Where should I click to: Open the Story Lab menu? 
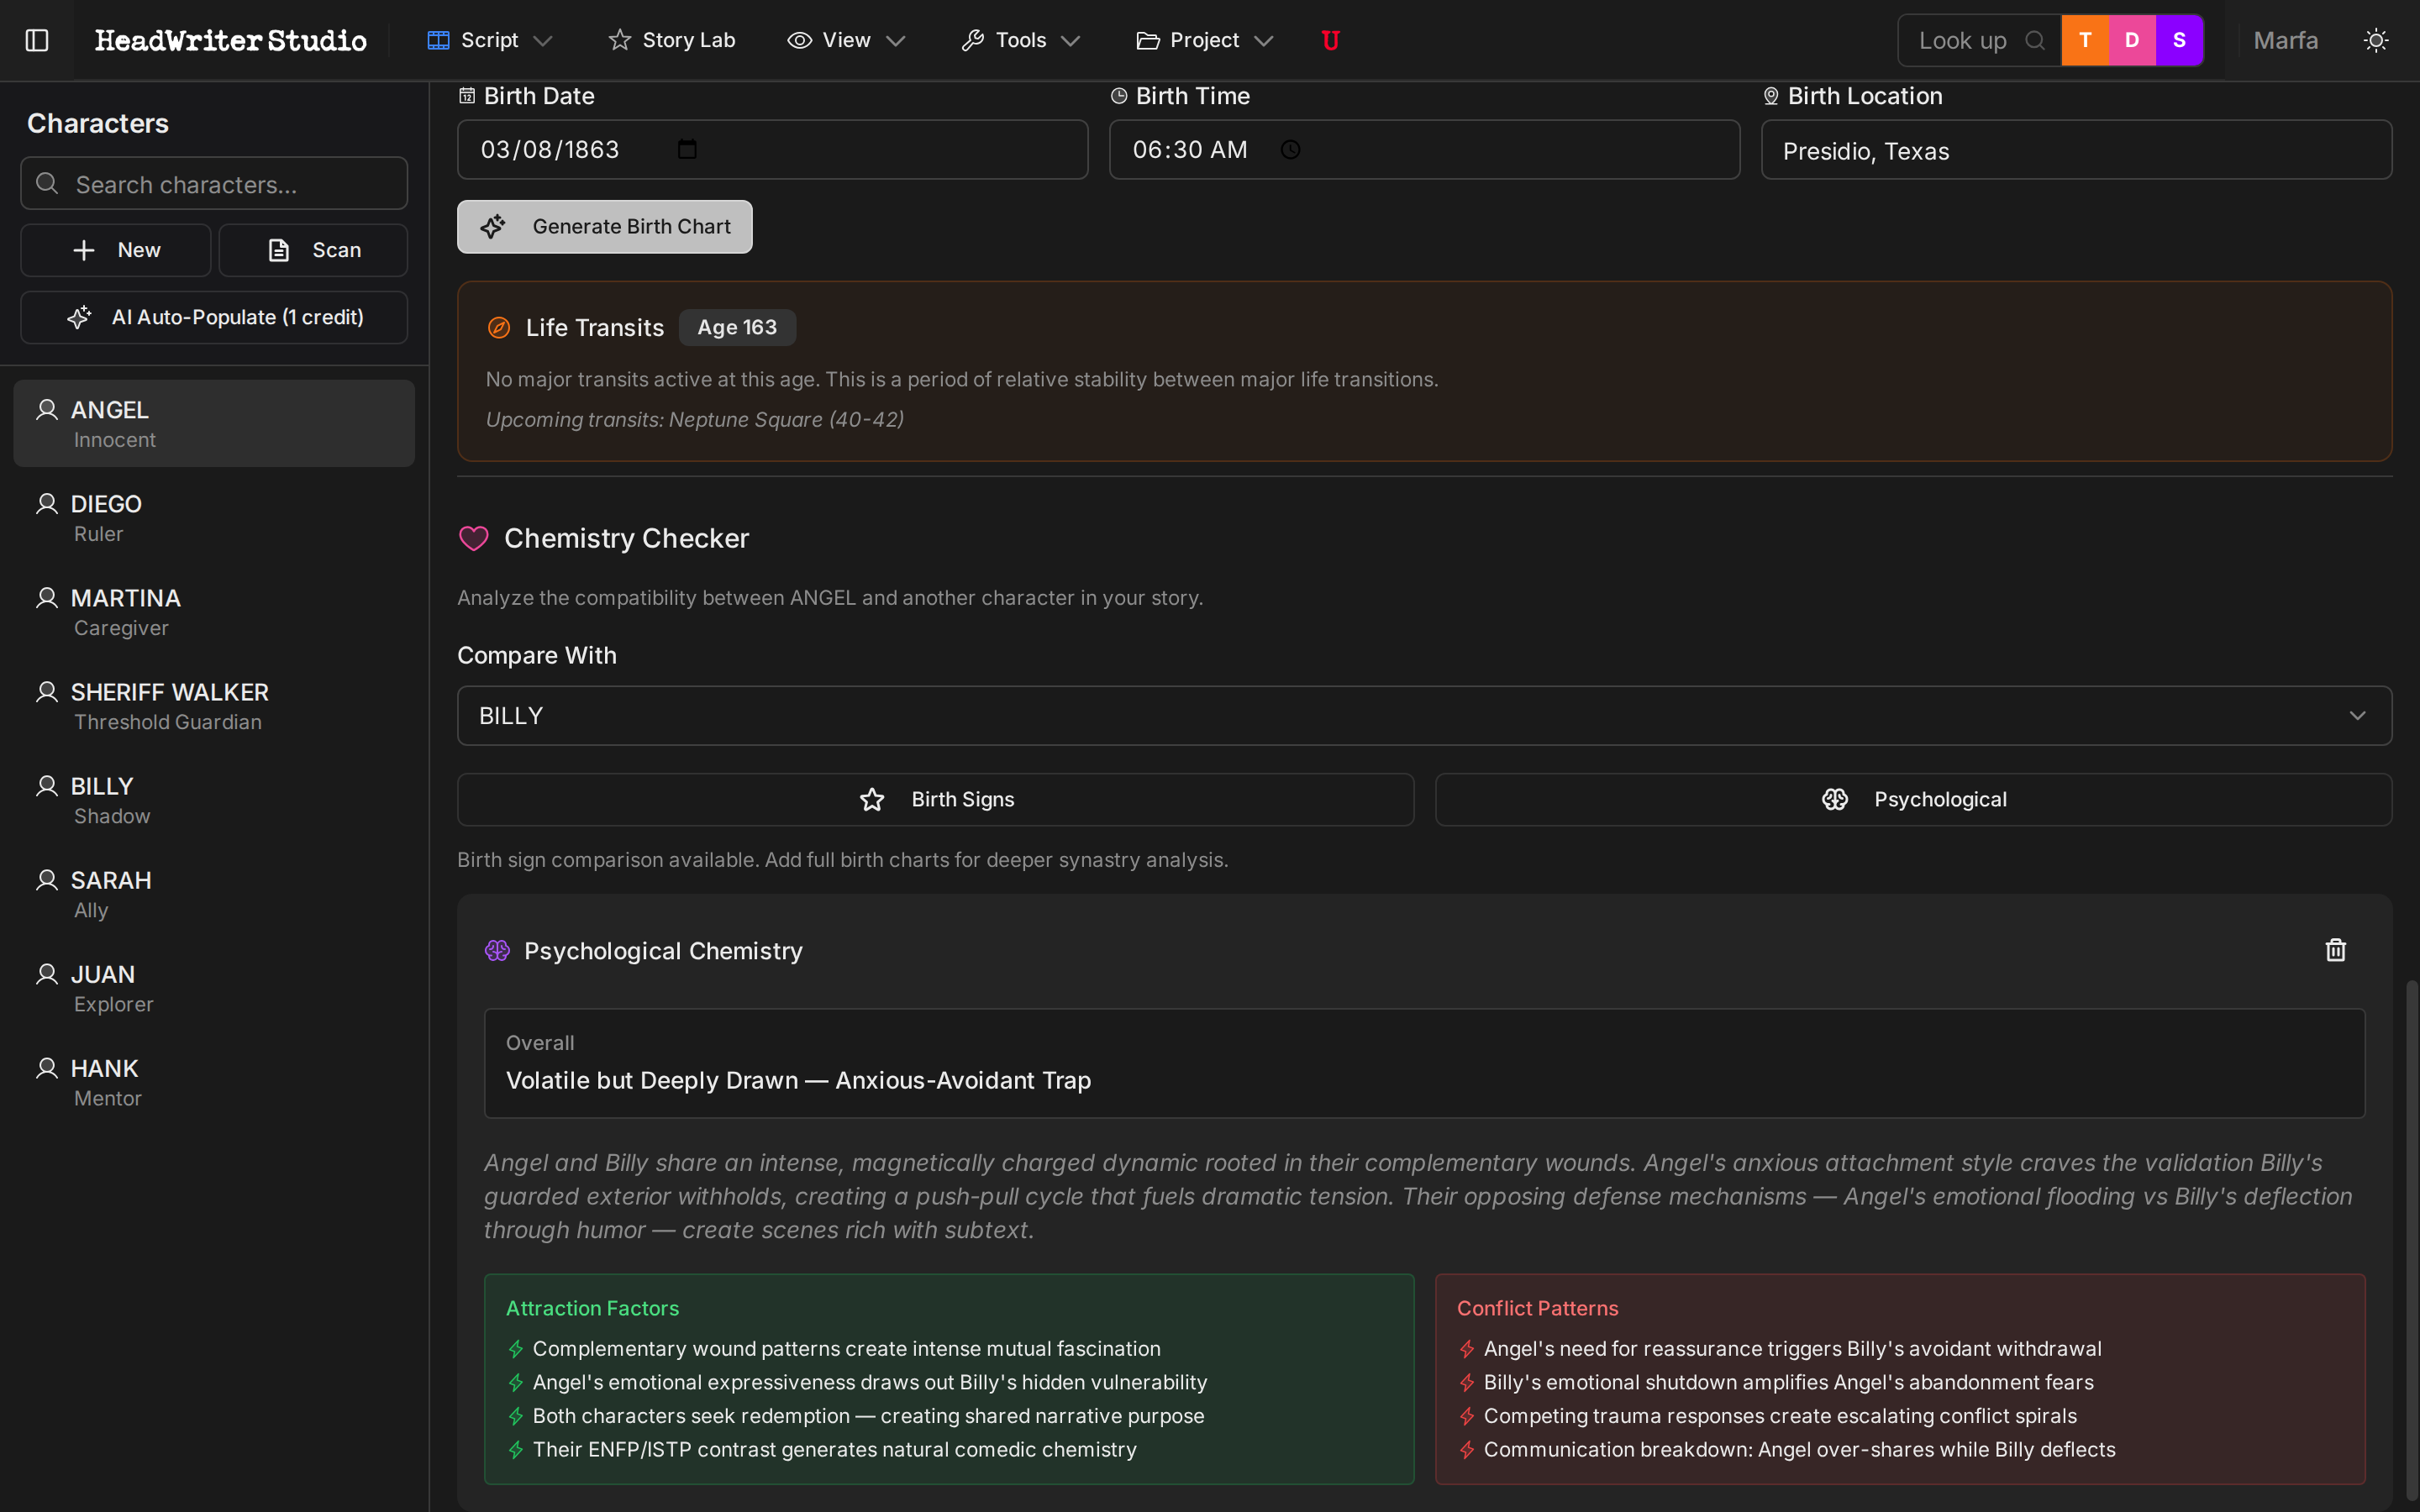672,40
